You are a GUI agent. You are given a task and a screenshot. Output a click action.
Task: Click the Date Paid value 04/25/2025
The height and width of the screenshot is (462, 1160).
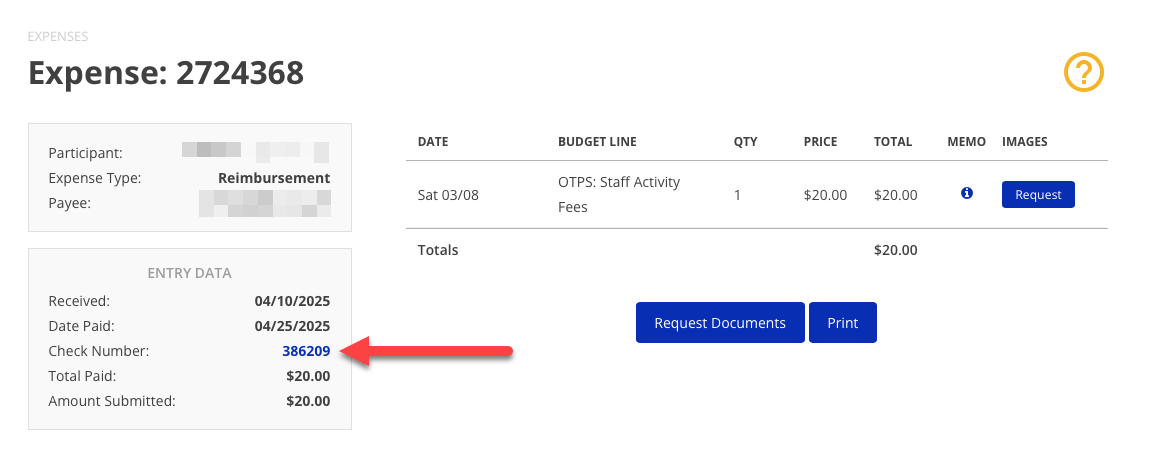point(292,326)
